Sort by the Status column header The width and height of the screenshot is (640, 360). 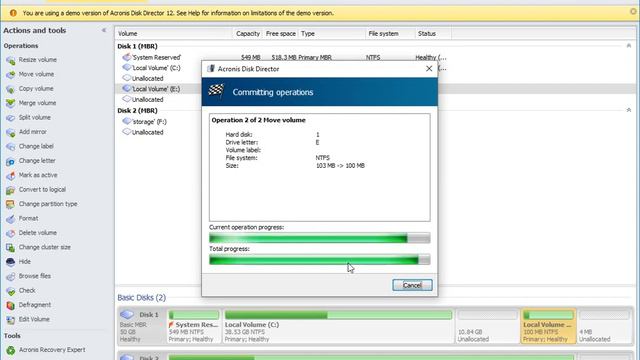pos(433,33)
